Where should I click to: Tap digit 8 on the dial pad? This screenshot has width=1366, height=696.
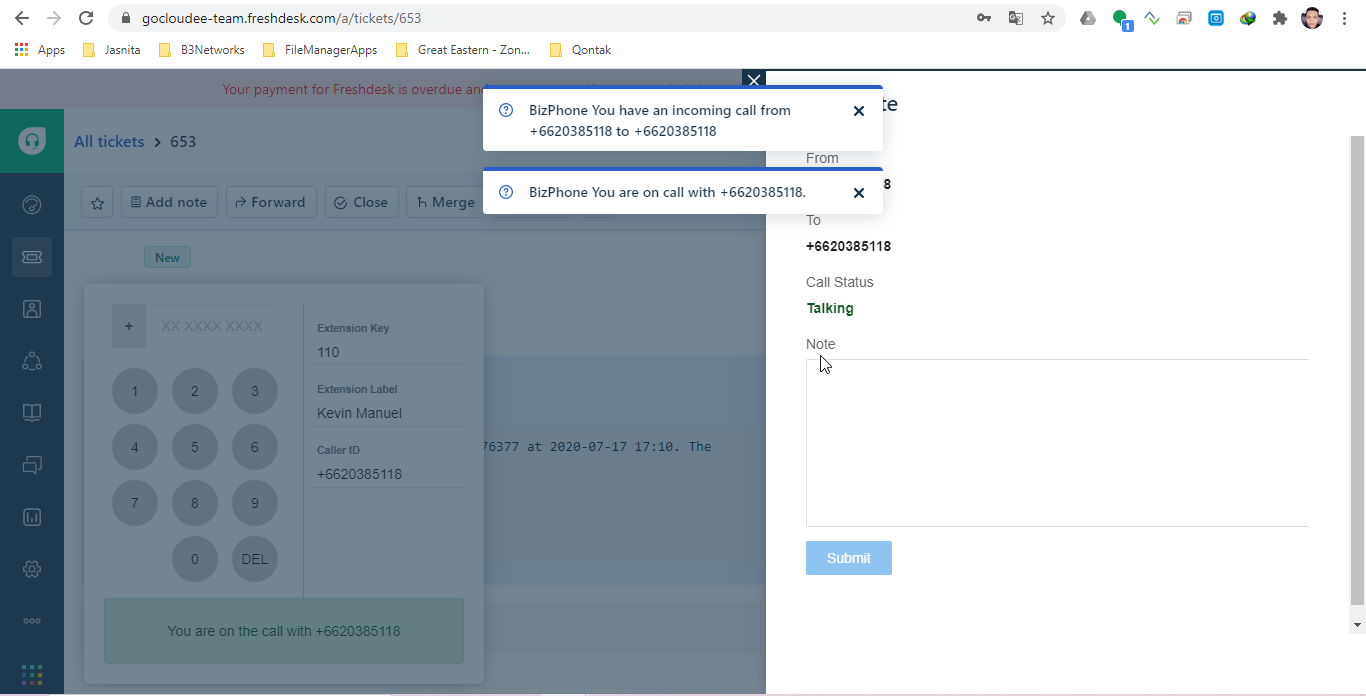tap(195, 503)
